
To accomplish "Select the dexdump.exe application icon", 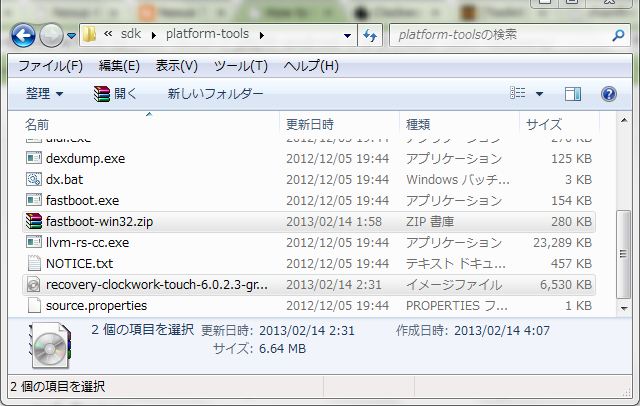I will click(34, 158).
